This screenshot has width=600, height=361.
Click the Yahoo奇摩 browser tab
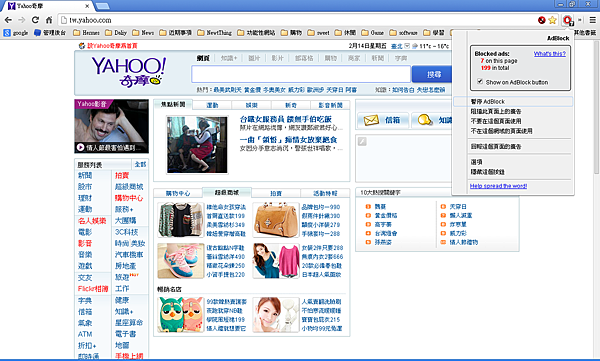click(x=49, y=6)
